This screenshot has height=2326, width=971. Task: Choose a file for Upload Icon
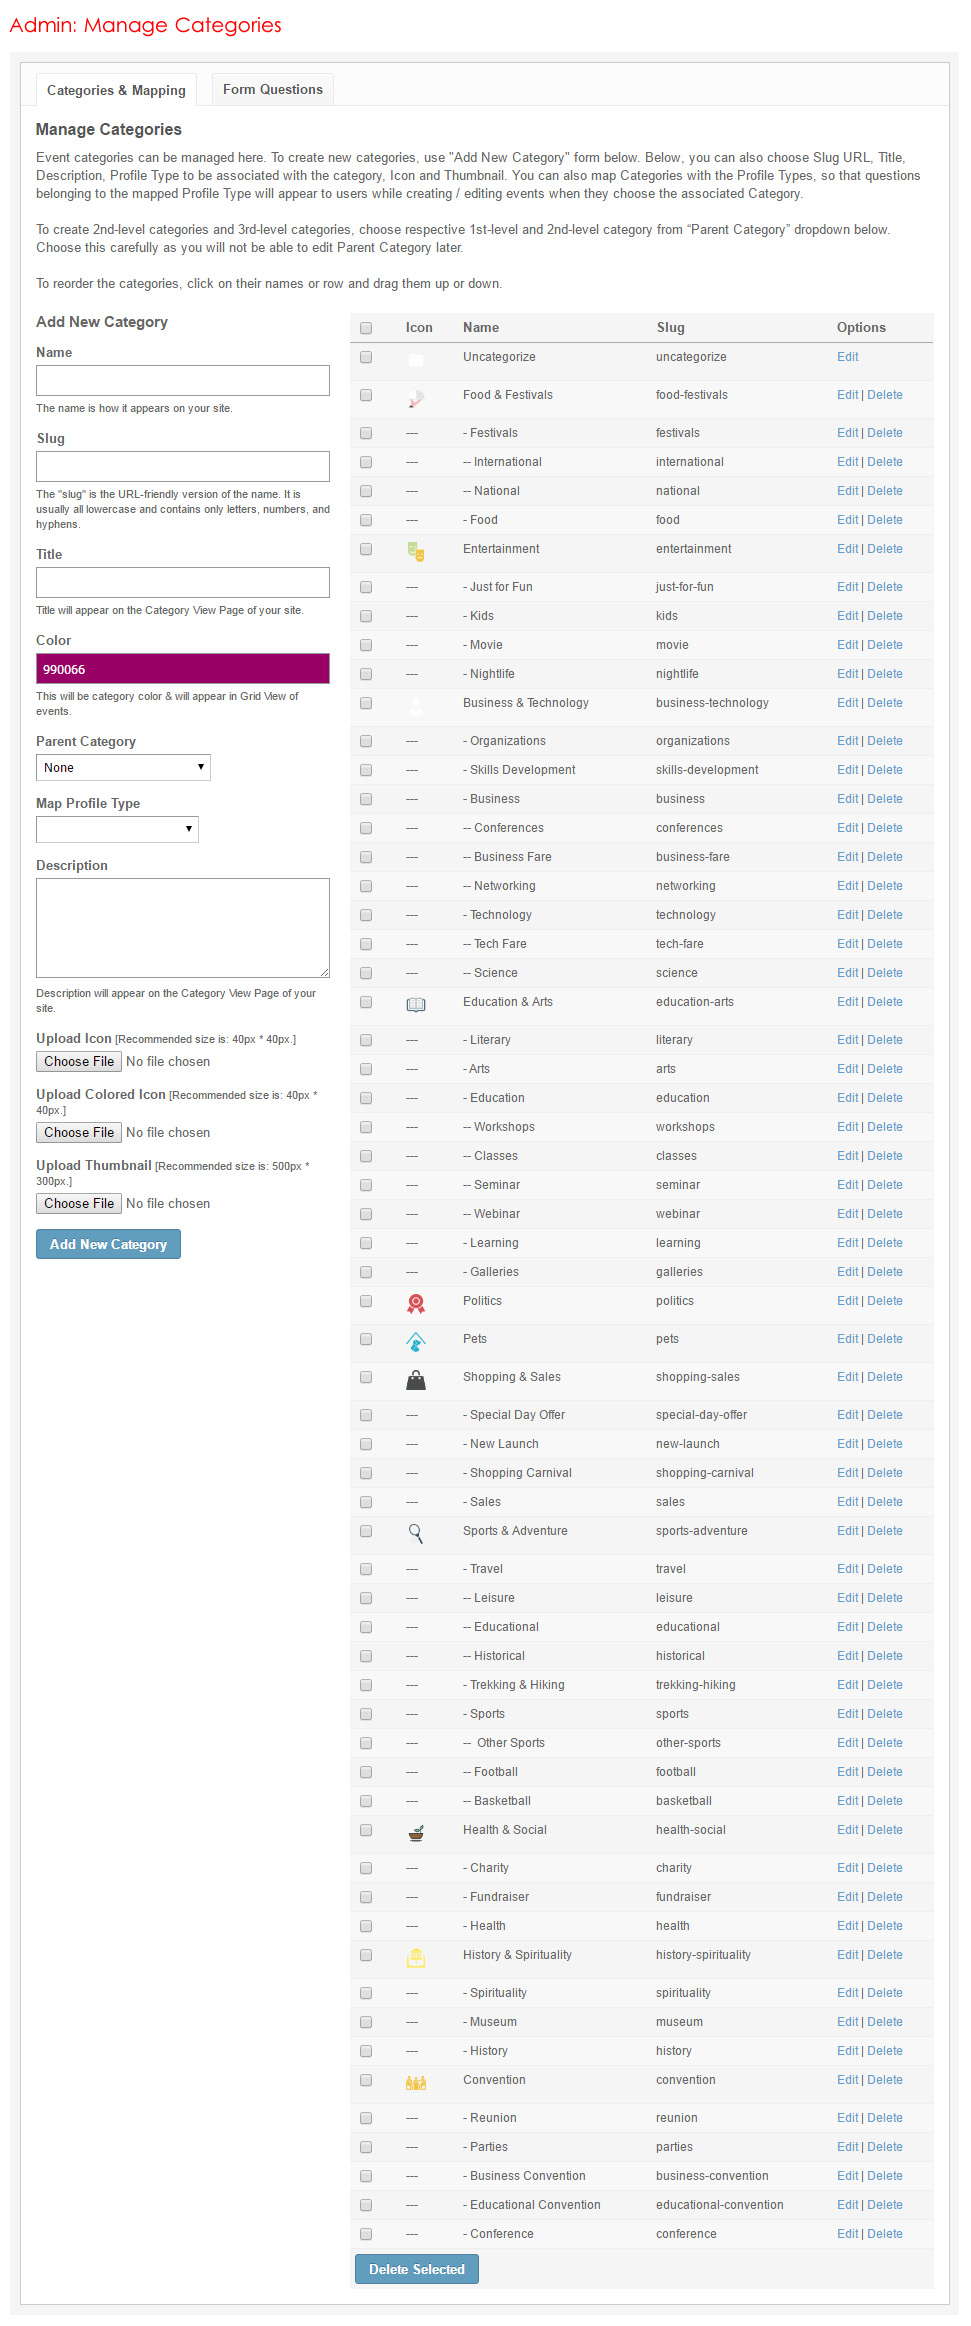[79, 1061]
